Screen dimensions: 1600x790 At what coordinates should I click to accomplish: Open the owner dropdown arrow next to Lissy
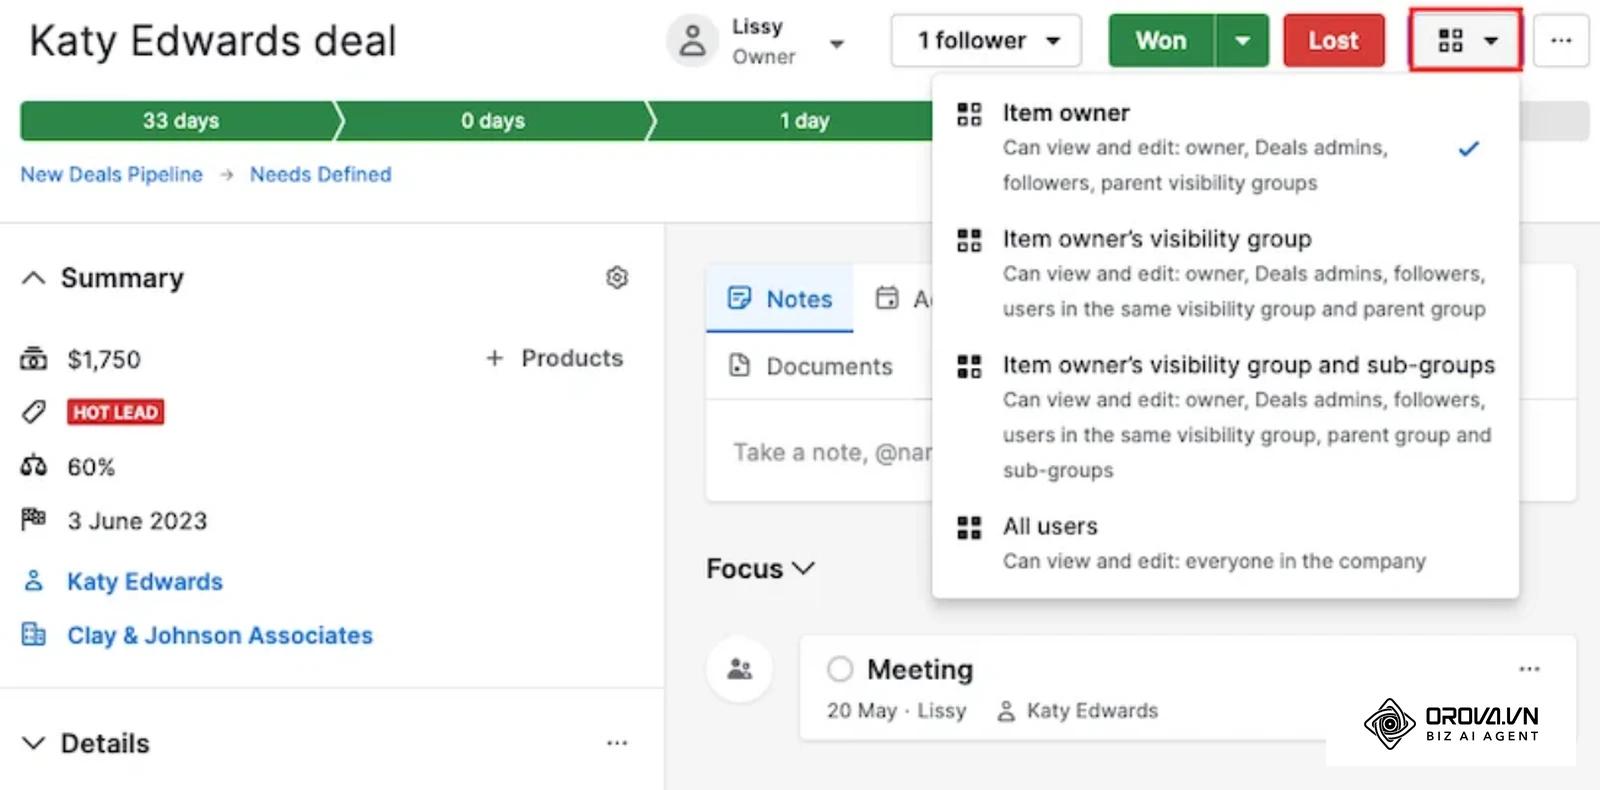(837, 43)
